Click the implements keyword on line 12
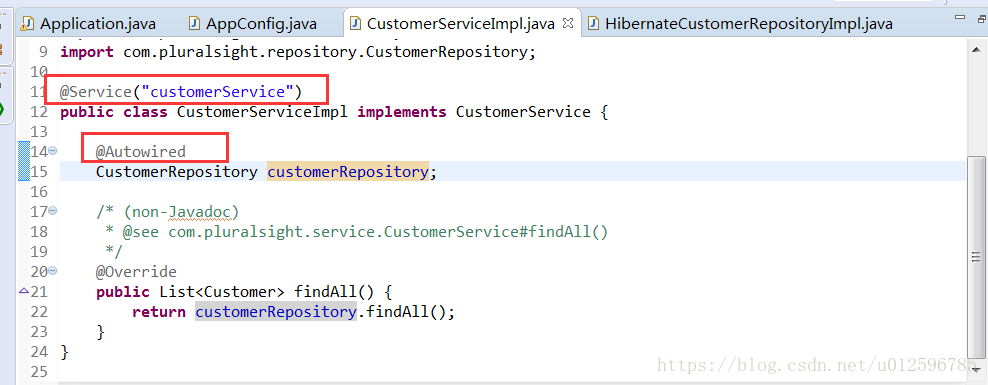Image resolution: width=988 pixels, height=385 pixels. tap(402, 112)
